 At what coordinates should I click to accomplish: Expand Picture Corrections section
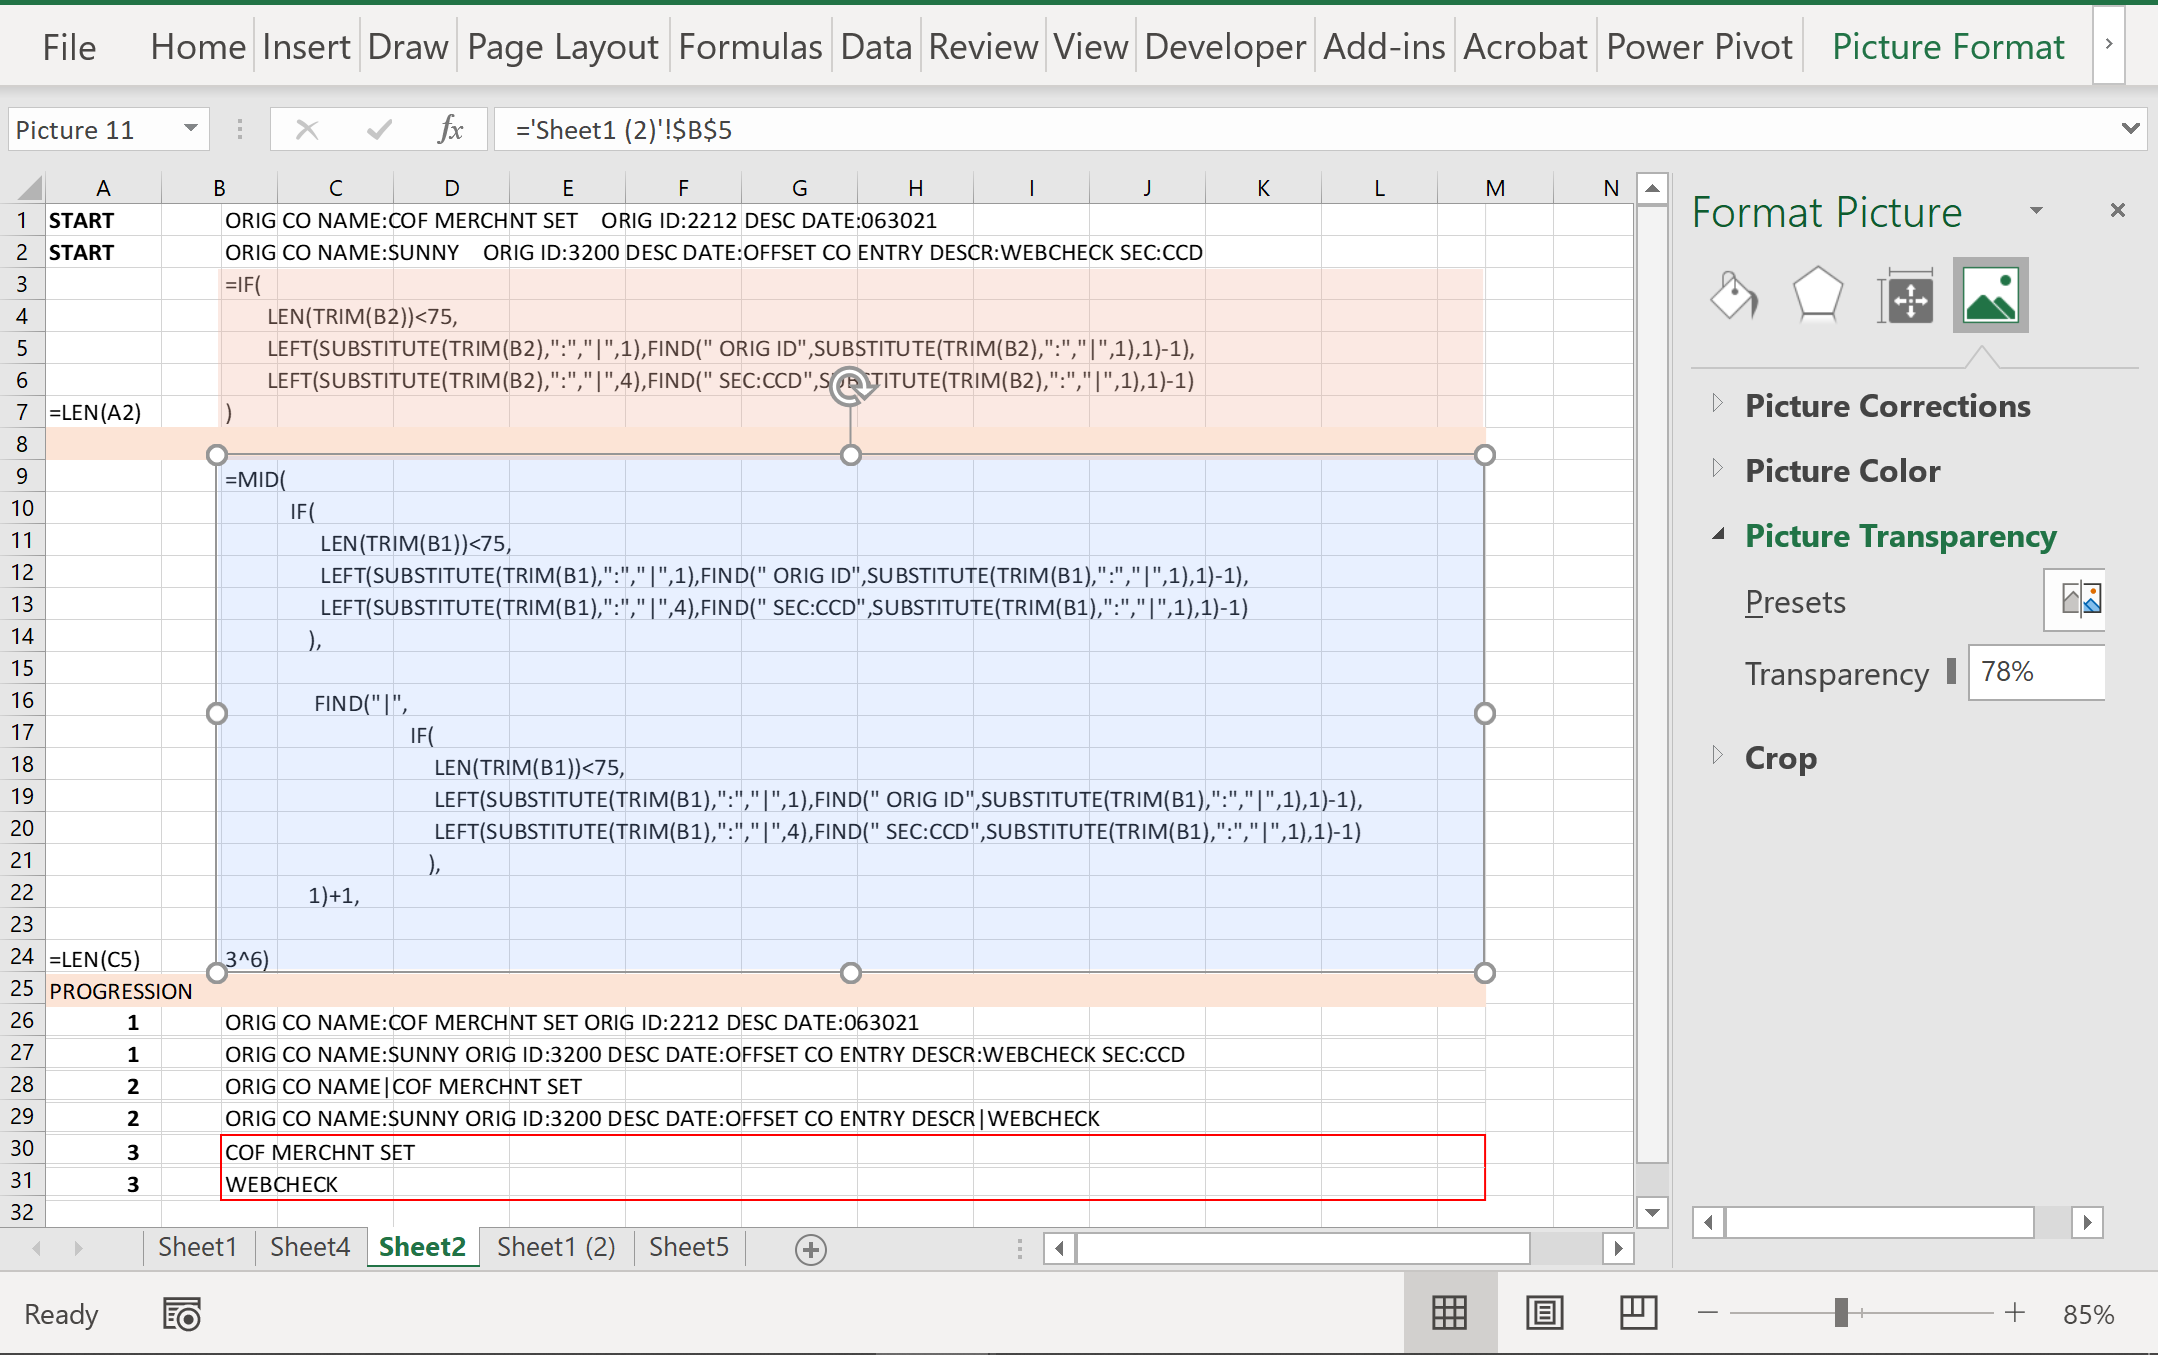pyautogui.click(x=1717, y=403)
